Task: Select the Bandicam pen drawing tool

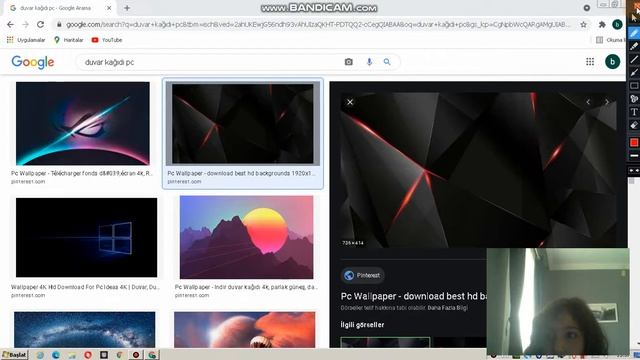Action: 634,33
